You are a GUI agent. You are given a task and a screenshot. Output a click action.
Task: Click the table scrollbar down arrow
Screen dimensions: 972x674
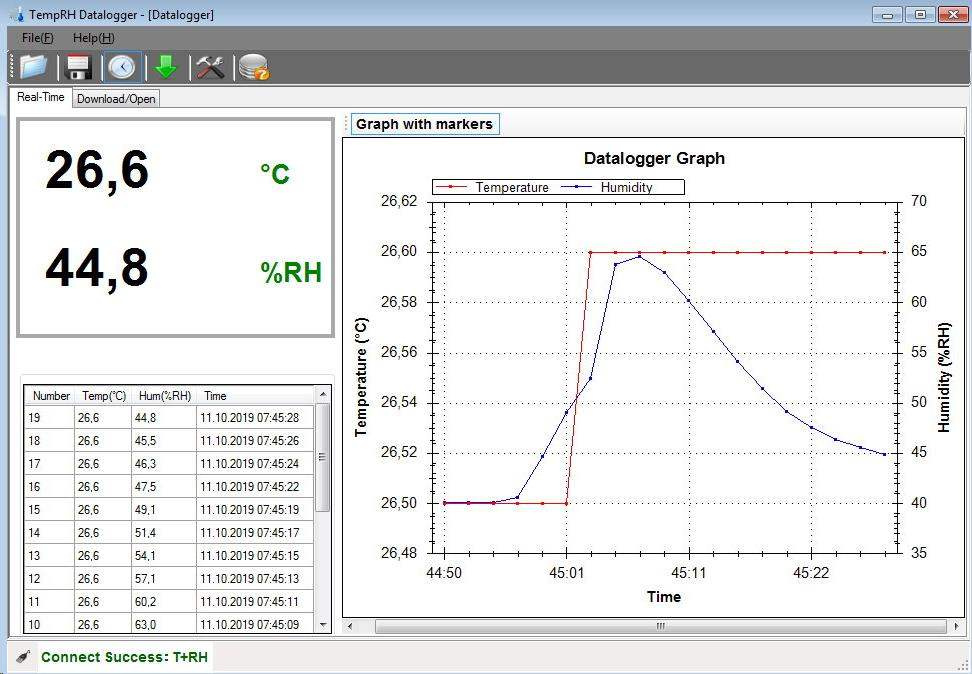click(323, 625)
